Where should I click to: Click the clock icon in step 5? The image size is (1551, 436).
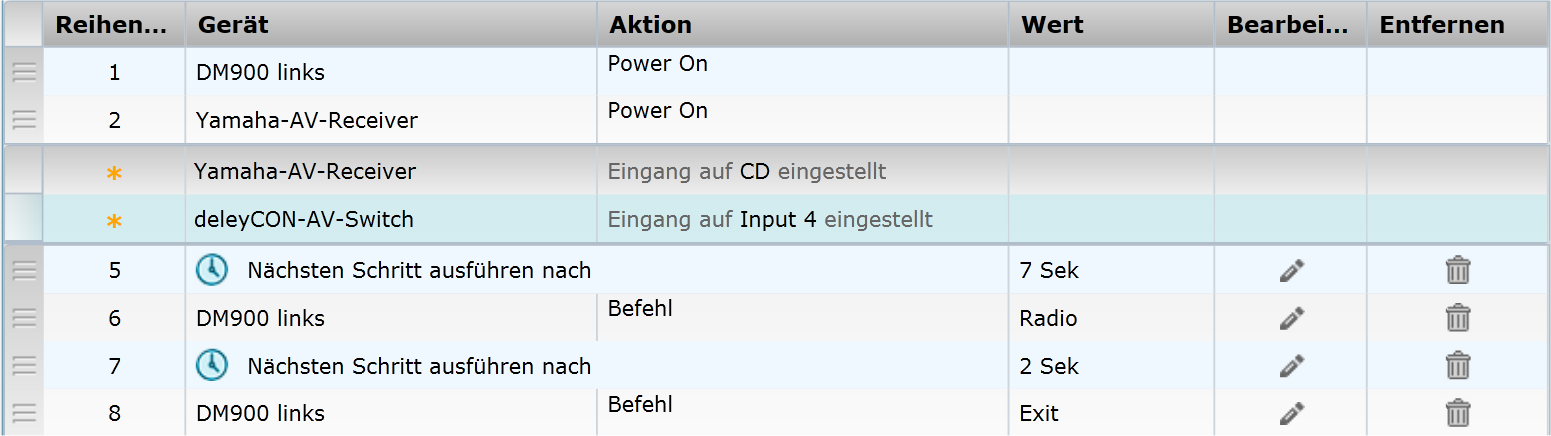[211, 270]
